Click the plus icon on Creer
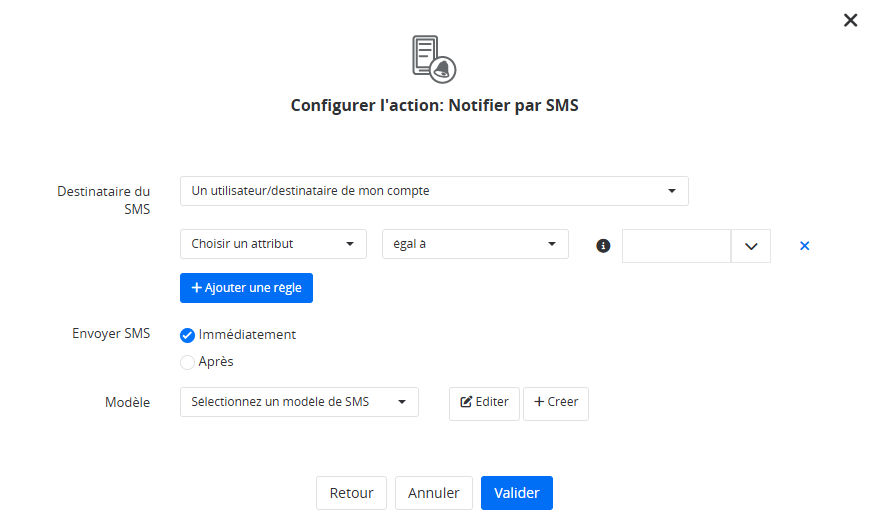Viewport: 871px width, 526px height. coord(539,402)
